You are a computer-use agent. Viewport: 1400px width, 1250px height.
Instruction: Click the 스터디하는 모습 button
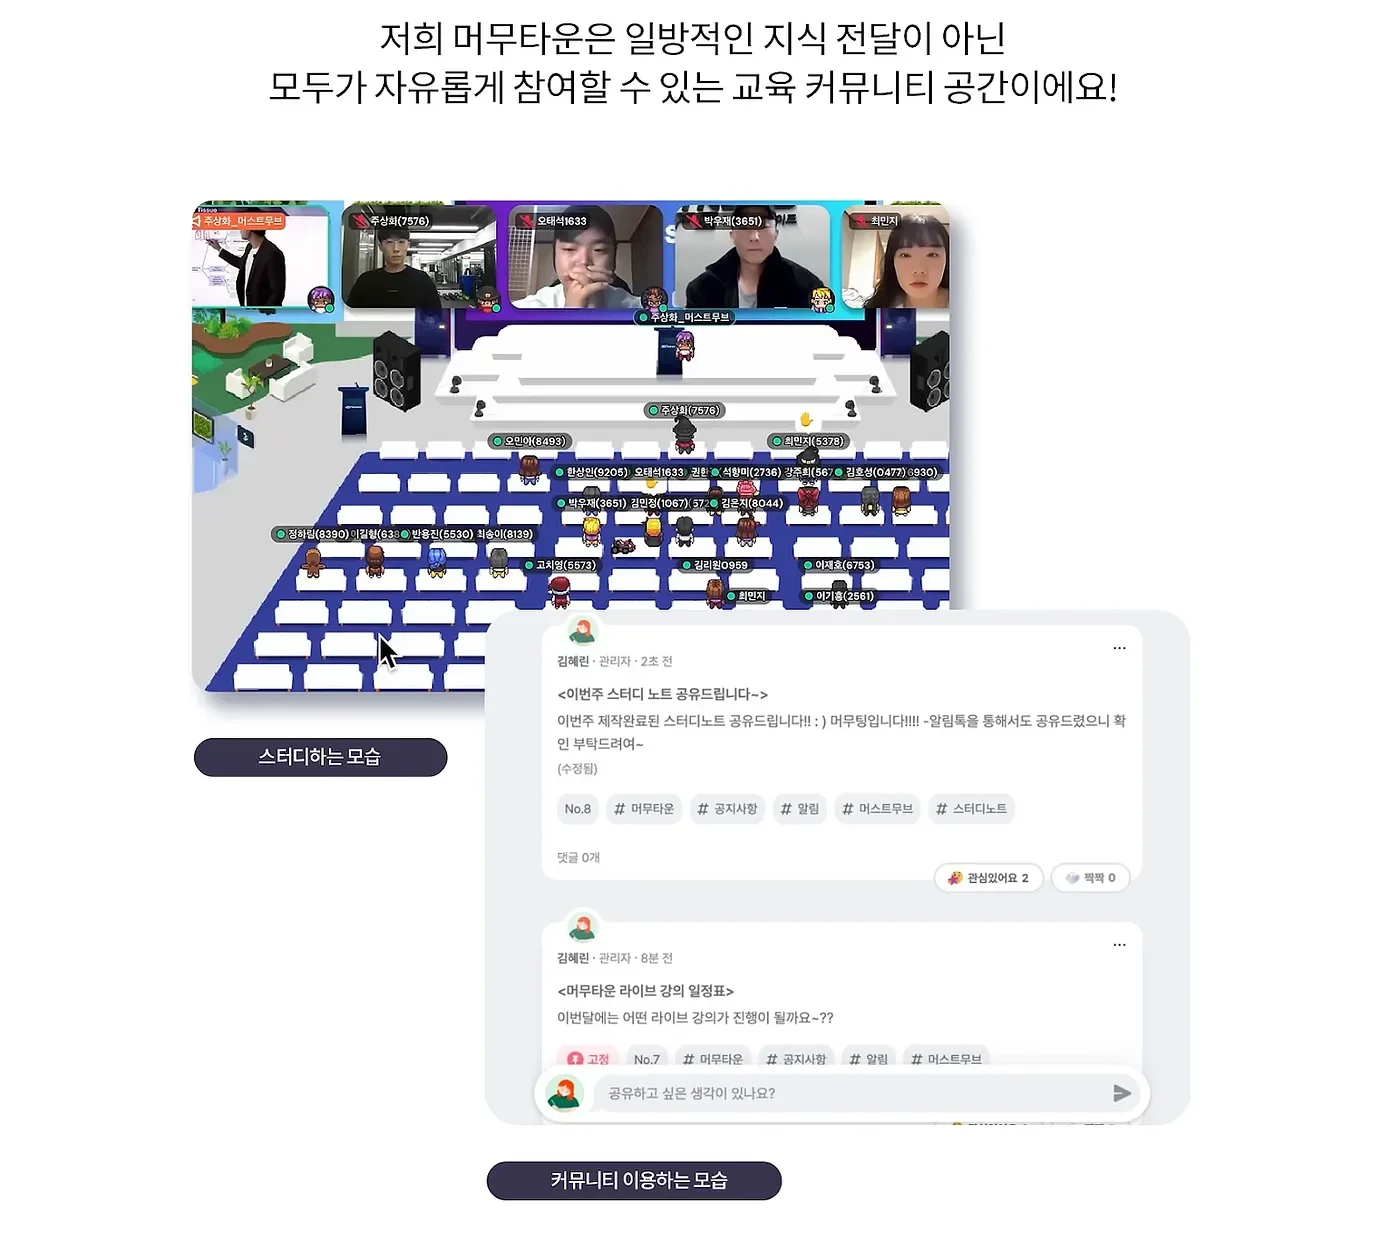pyautogui.click(x=320, y=757)
